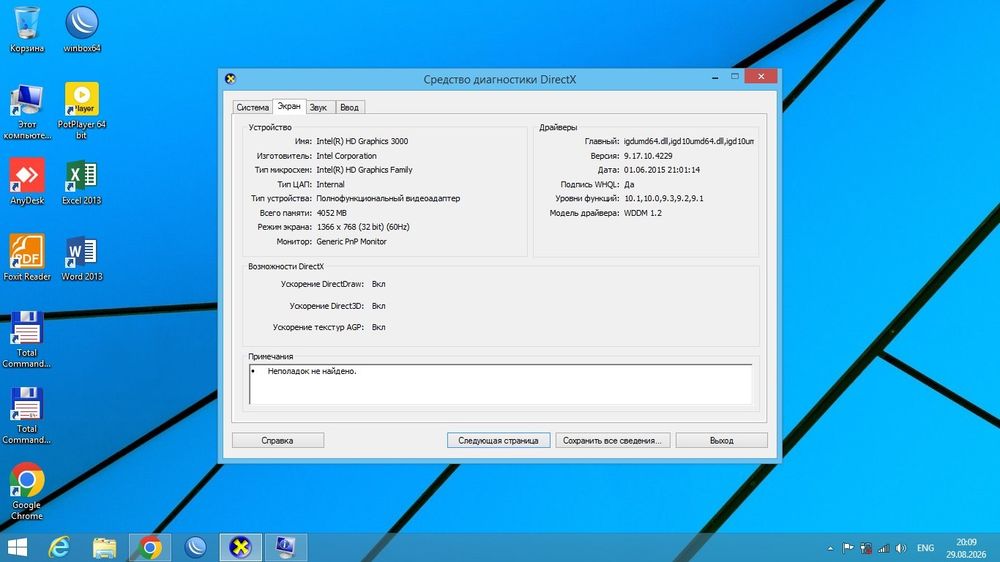1000x562 pixels.
Task: Click the DirectX title bar icon
Action: 230,79
